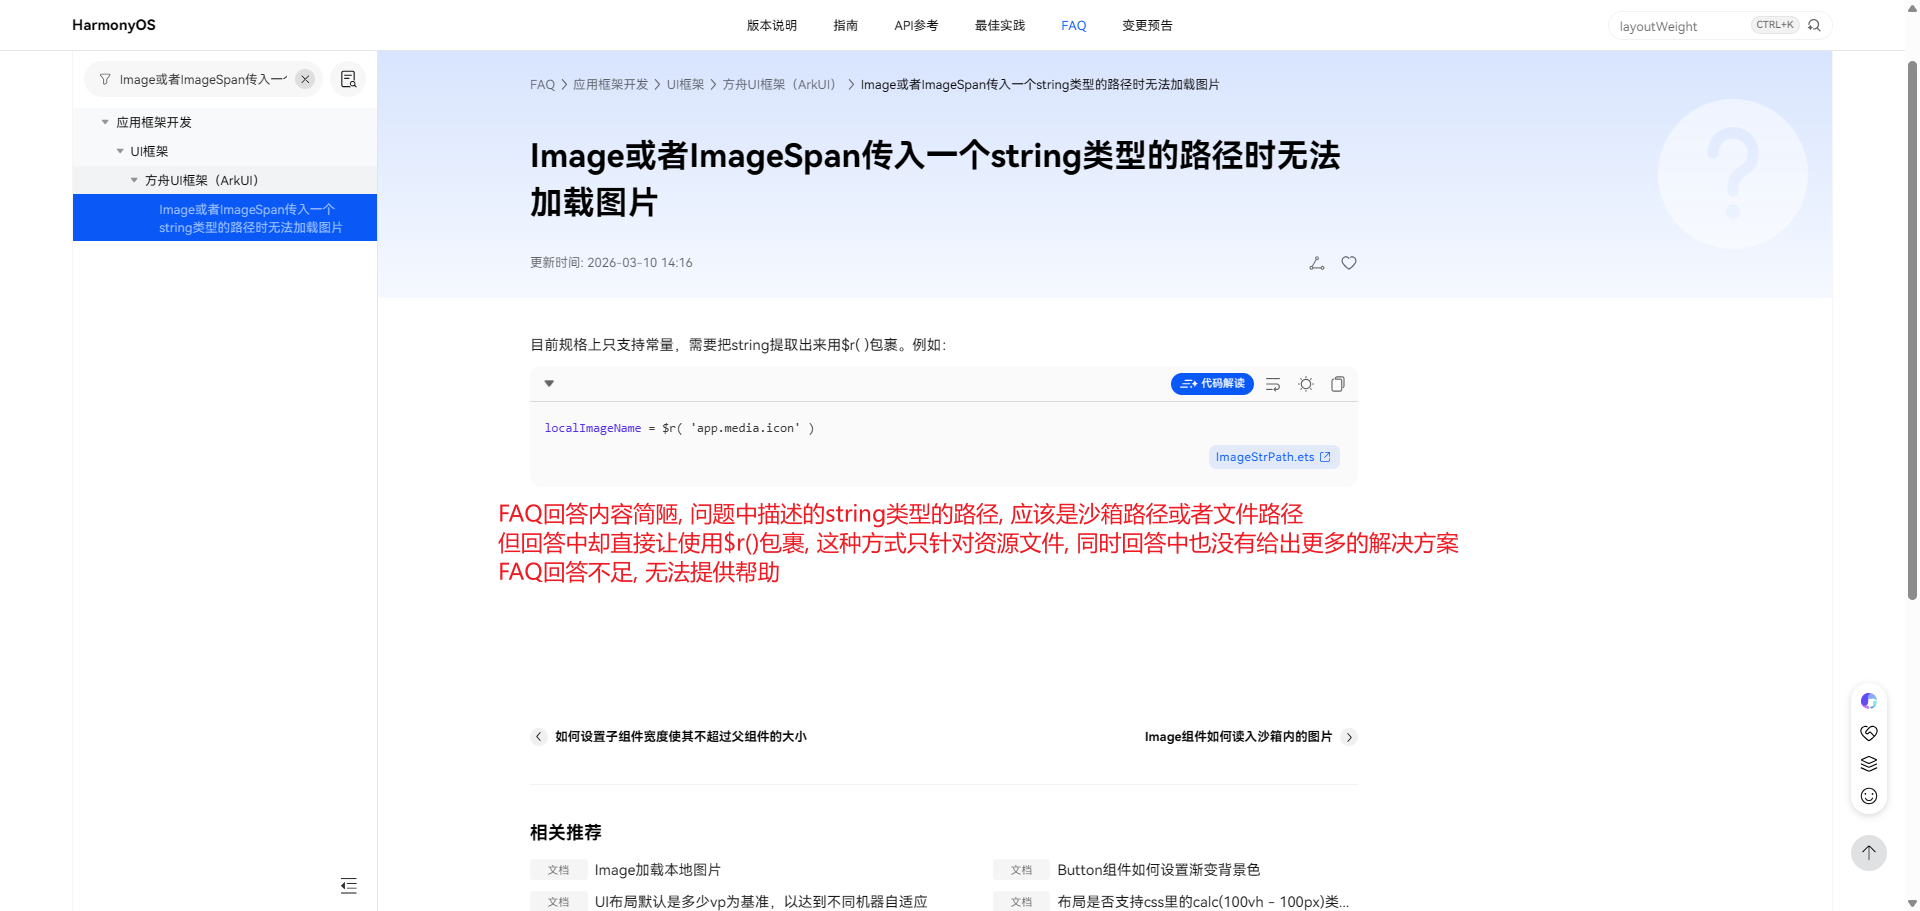Image resolution: width=1920 pixels, height=911 pixels.
Task: Open the FAQ menu tab
Action: click(x=1074, y=25)
